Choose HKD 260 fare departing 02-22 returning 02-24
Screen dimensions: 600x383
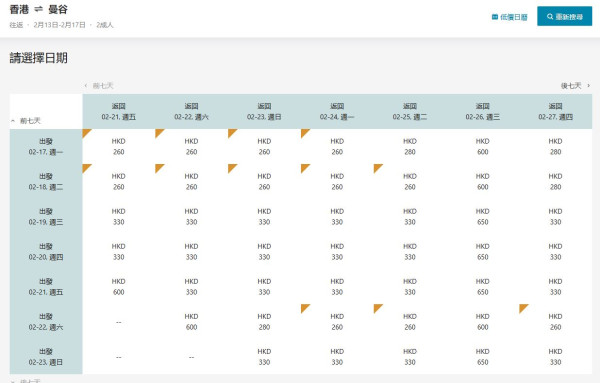[337, 322]
